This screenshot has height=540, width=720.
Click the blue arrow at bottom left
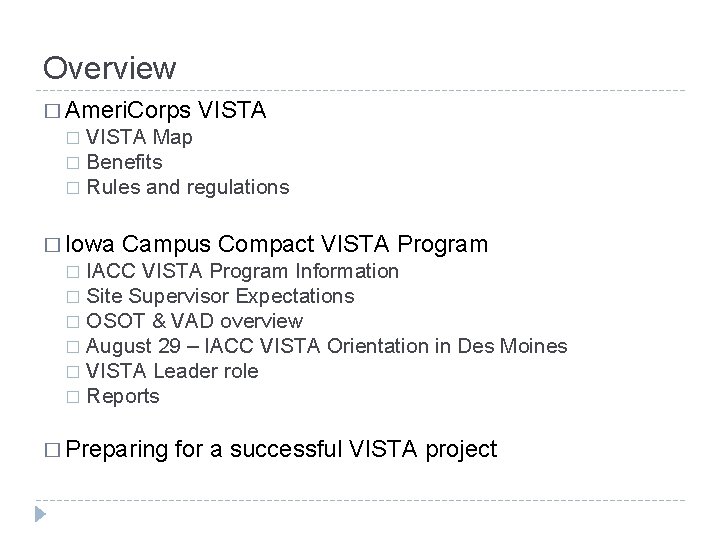[39, 516]
